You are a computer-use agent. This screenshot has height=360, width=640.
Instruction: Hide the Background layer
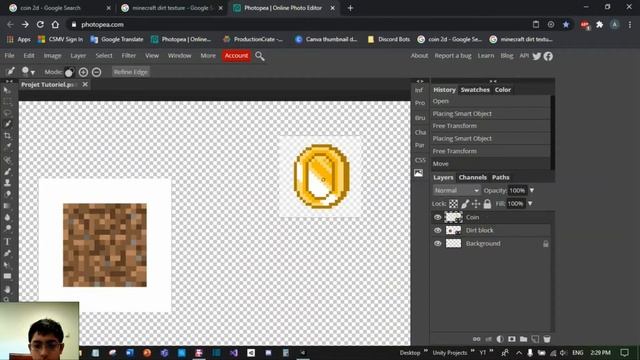(438, 243)
